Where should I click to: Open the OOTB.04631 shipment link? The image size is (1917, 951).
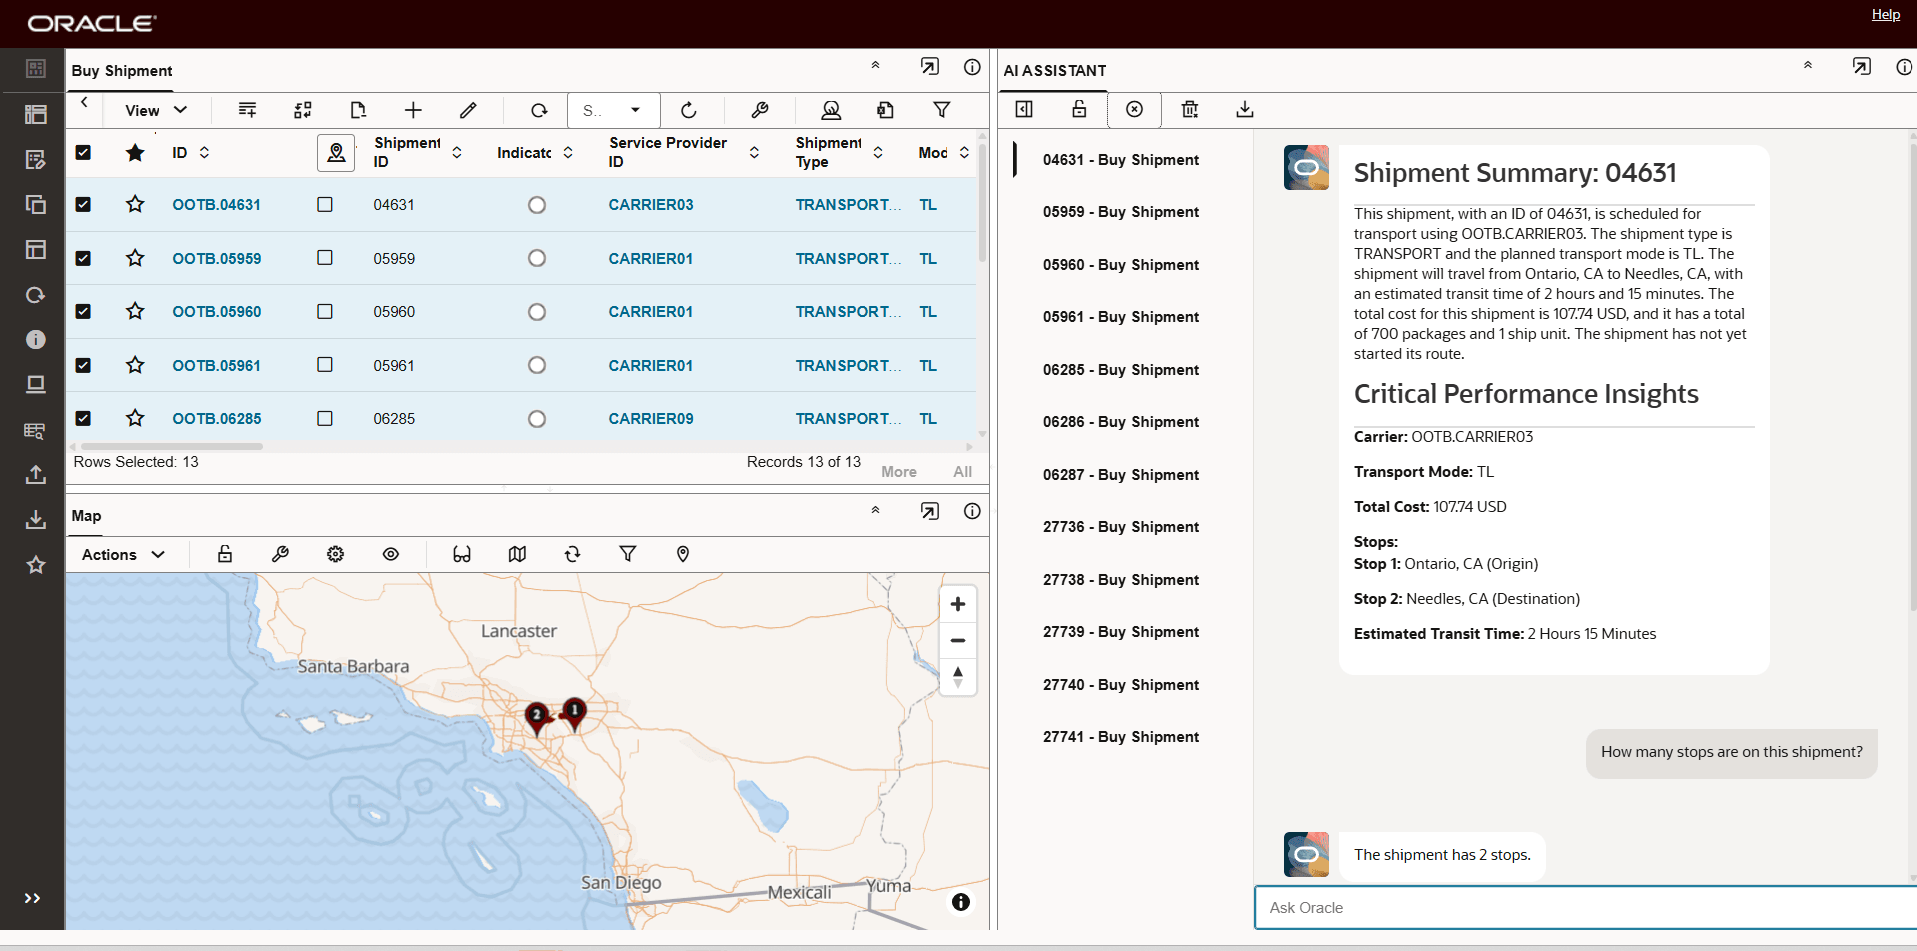coord(216,205)
